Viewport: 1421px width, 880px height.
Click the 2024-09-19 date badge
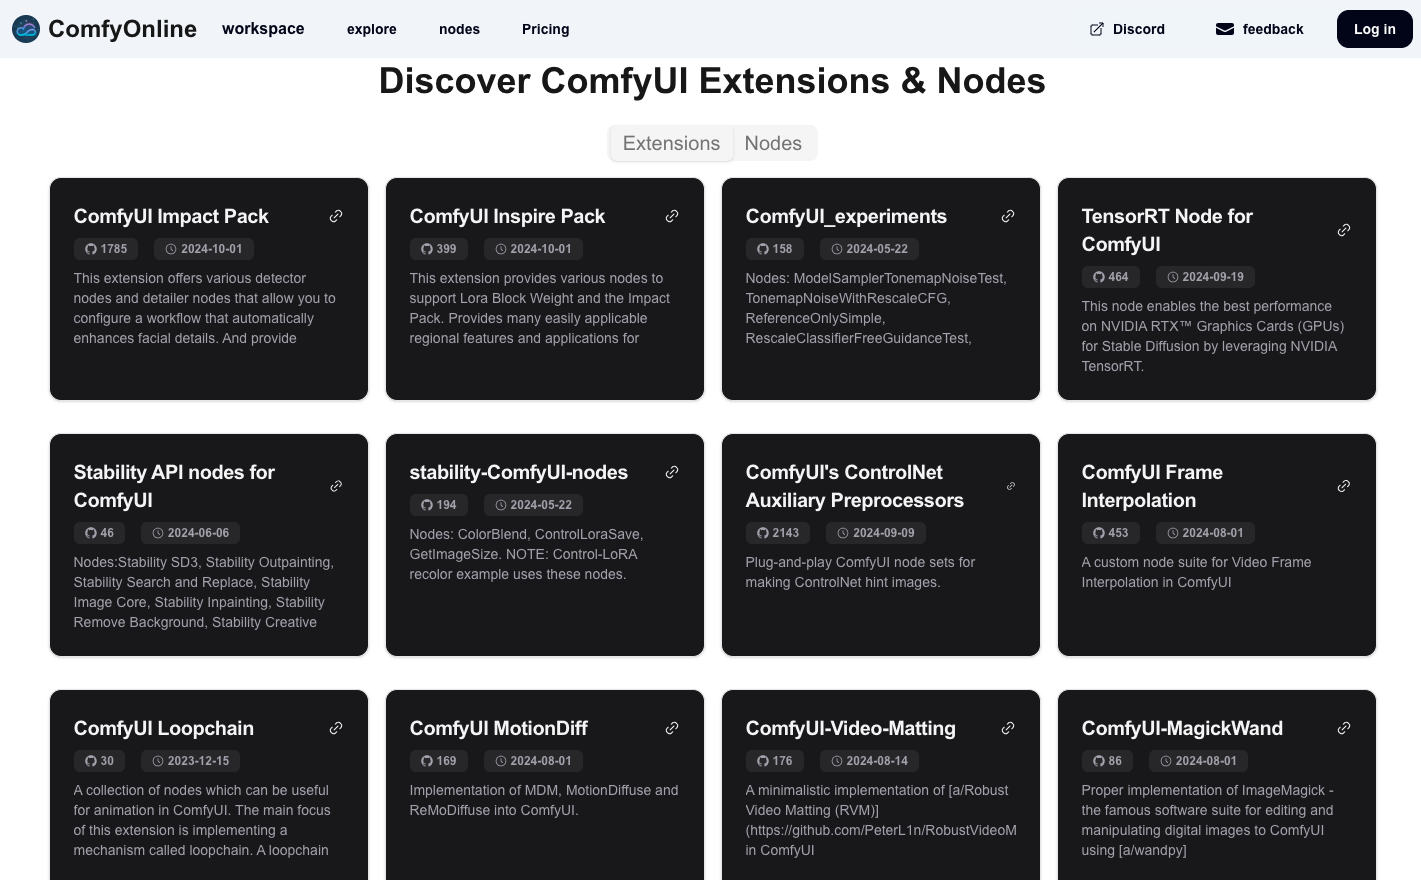pos(1204,277)
